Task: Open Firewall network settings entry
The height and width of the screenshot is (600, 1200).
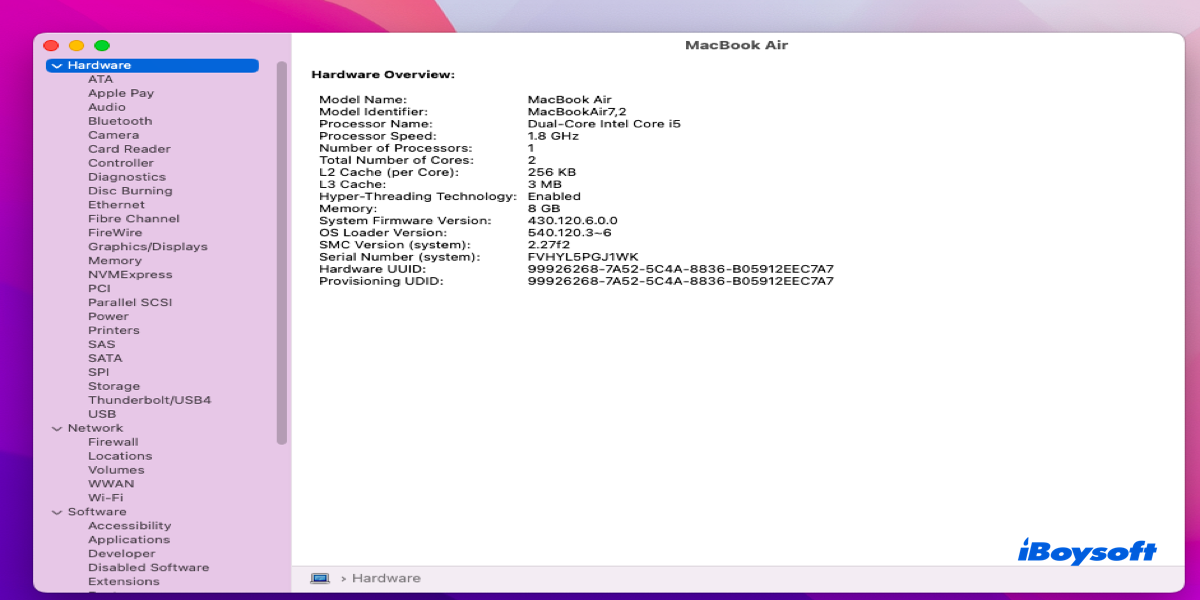Action: [x=113, y=442]
